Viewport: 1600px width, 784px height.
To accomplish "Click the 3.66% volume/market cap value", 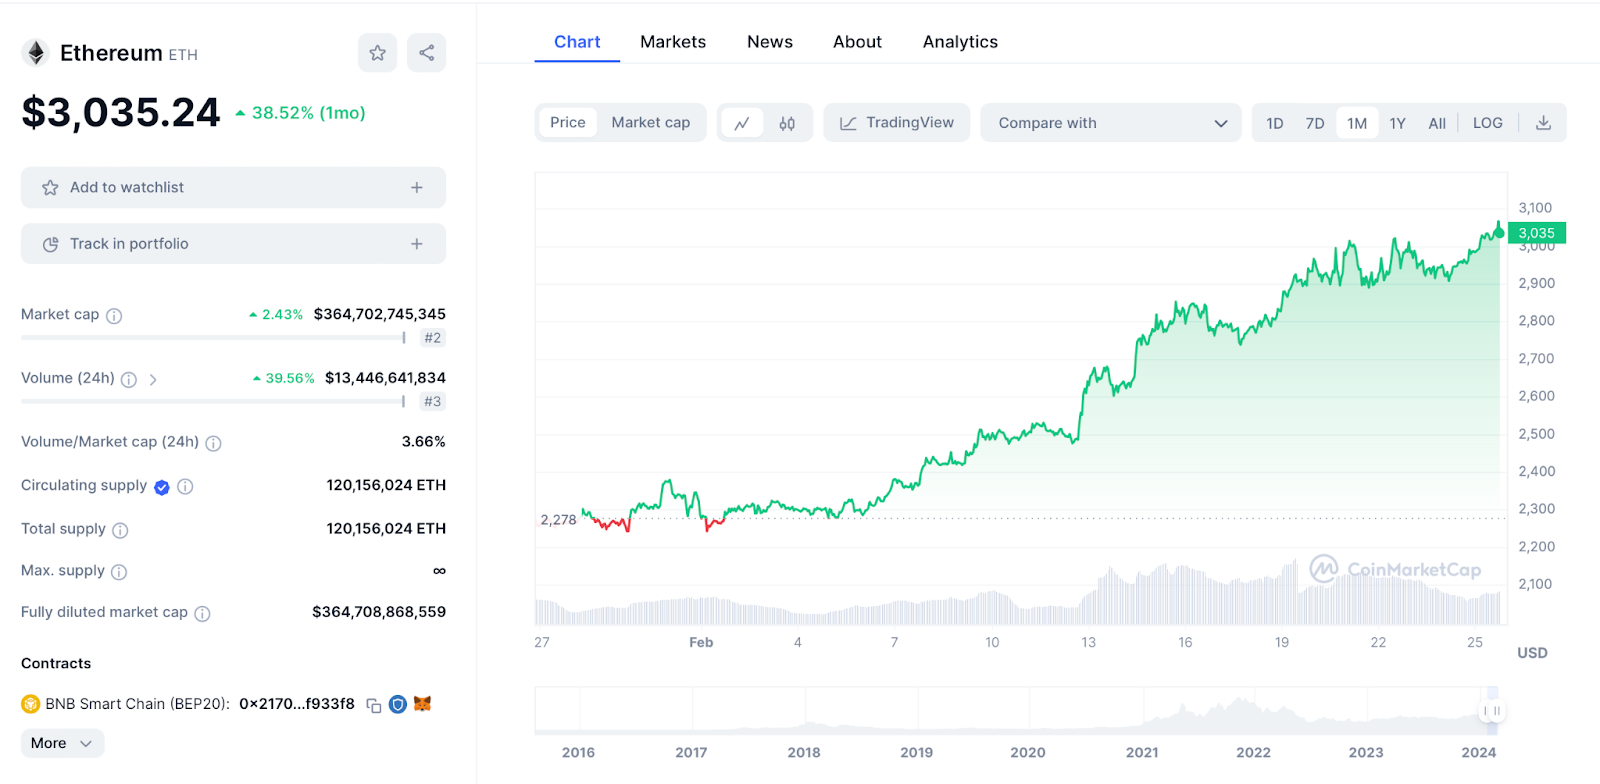I will [424, 442].
